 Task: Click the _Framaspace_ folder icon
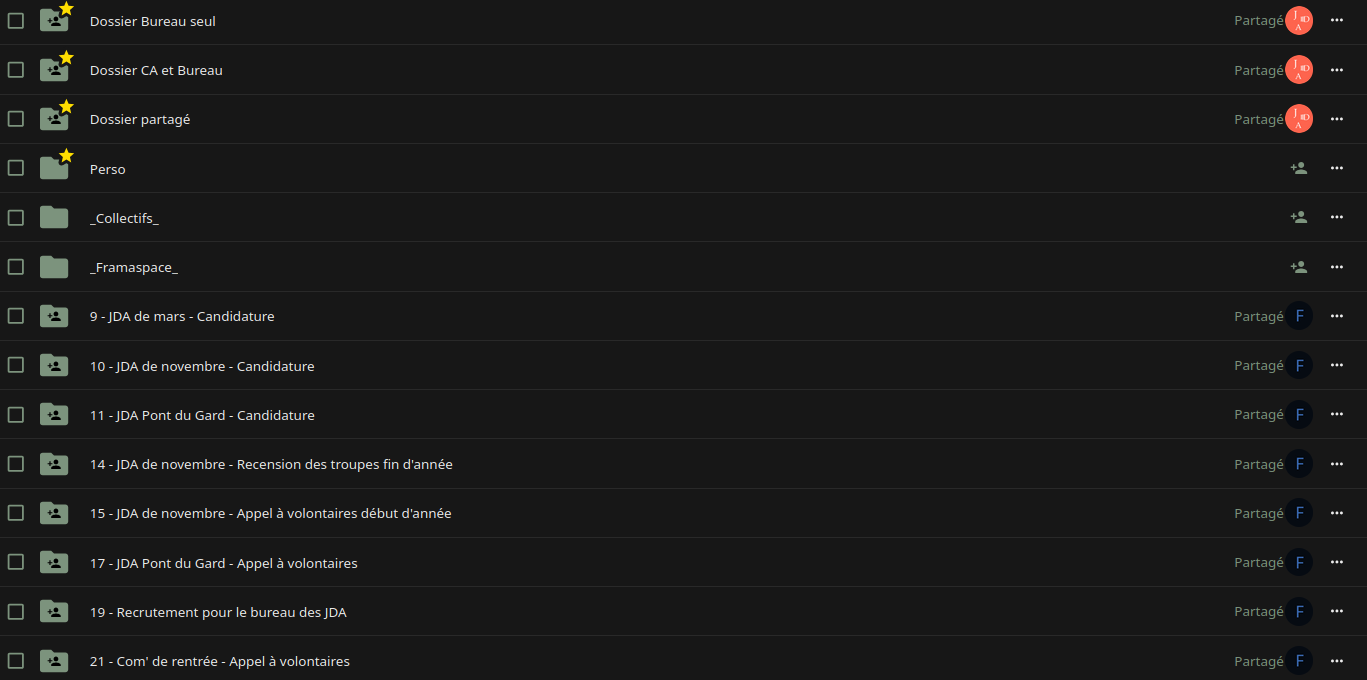point(54,267)
